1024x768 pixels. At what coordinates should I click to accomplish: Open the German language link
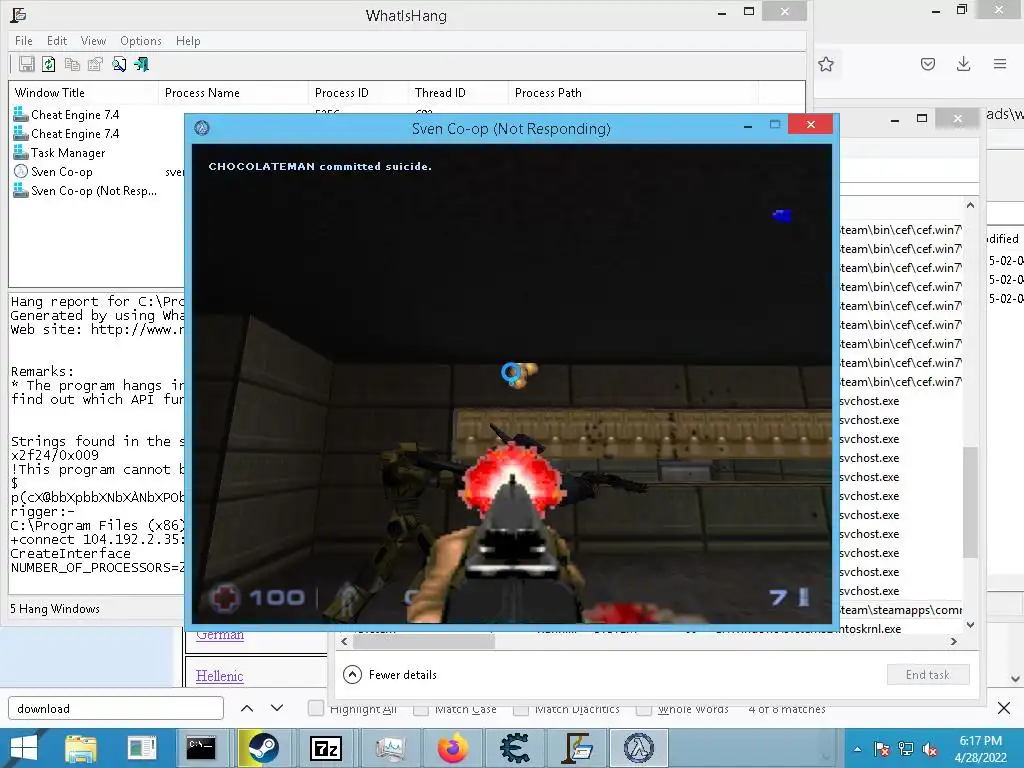pos(219,635)
